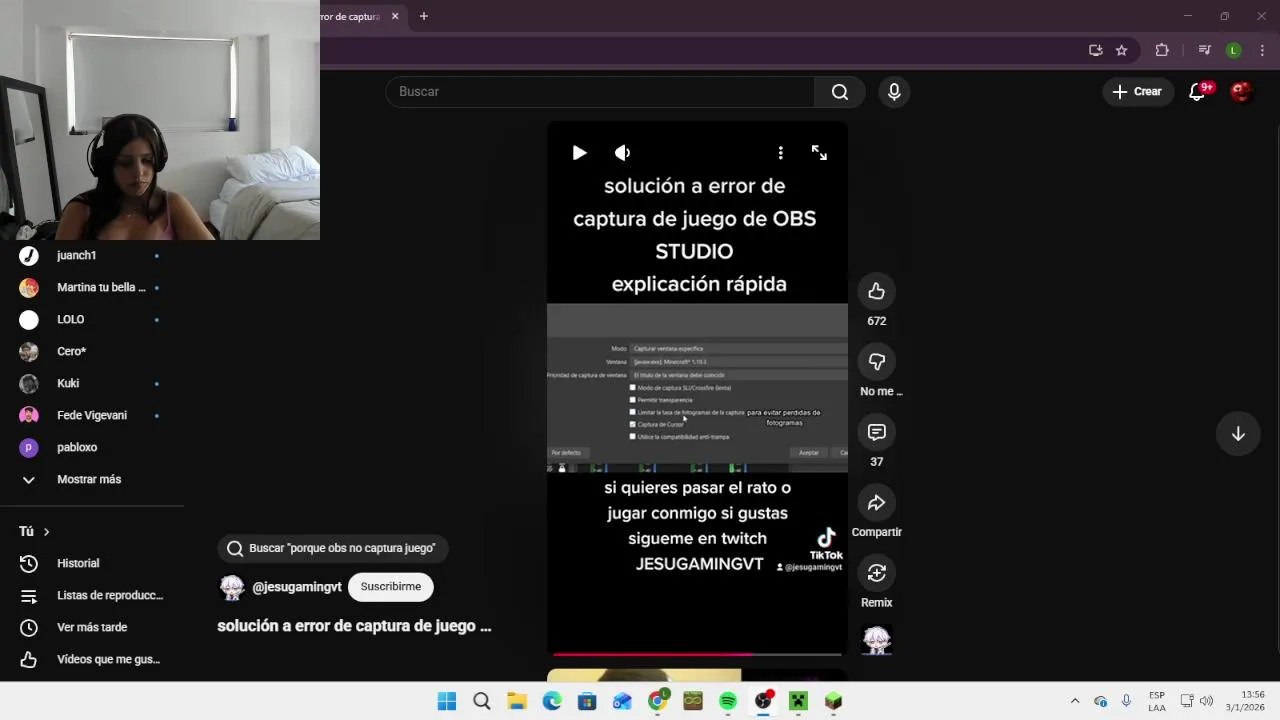This screenshot has width=1280, height=720.
Task: Start voice search with the microphone
Action: pyautogui.click(x=894, y=92)
